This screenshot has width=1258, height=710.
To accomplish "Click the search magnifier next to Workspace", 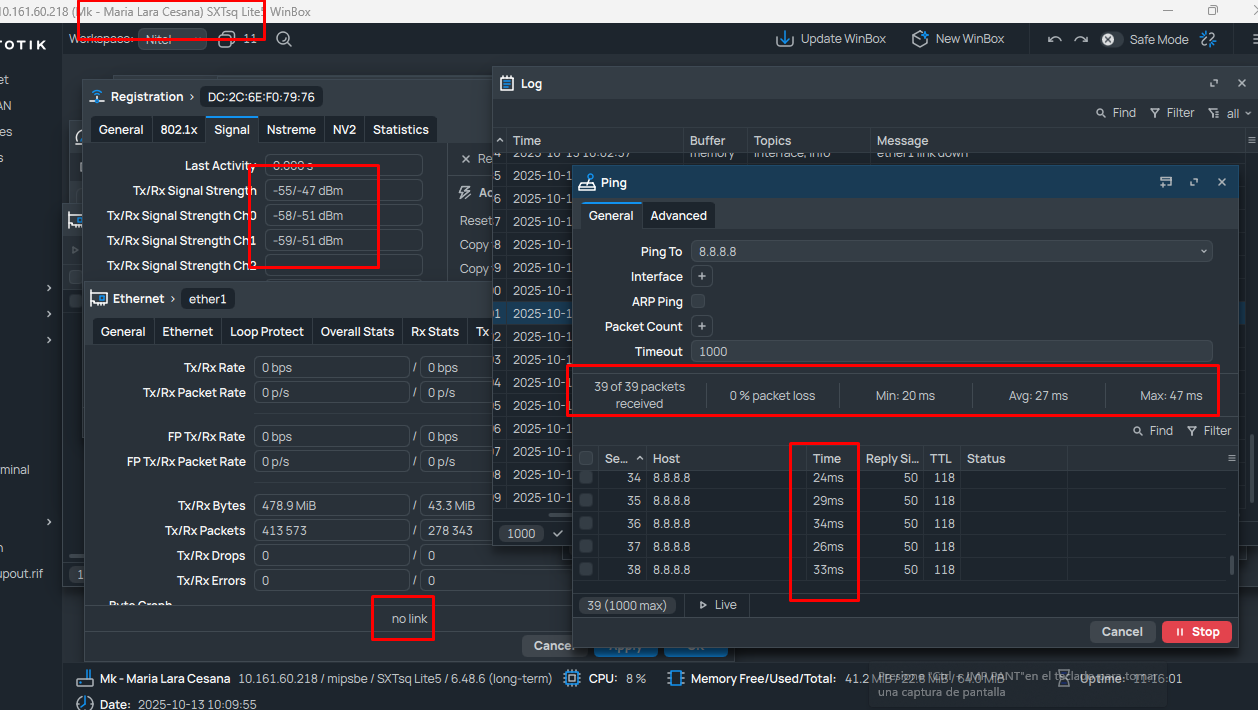I will (x=284, y=39).
